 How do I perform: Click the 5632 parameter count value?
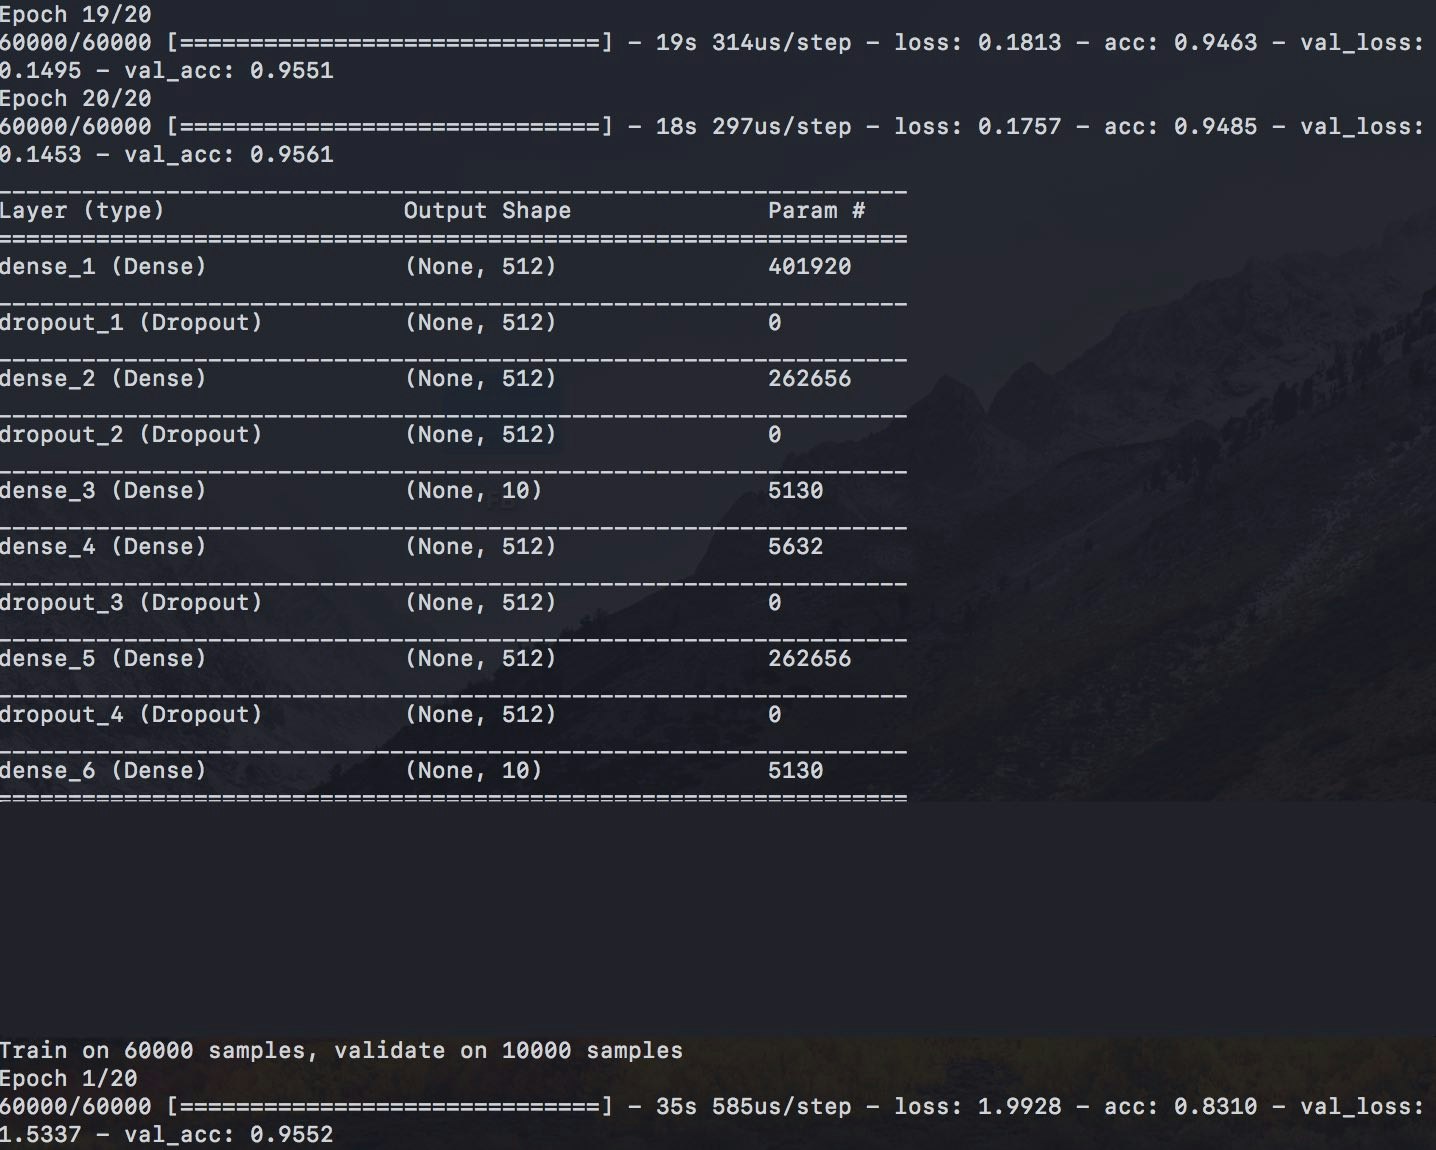pyautogui.click(x=795, y=546)
